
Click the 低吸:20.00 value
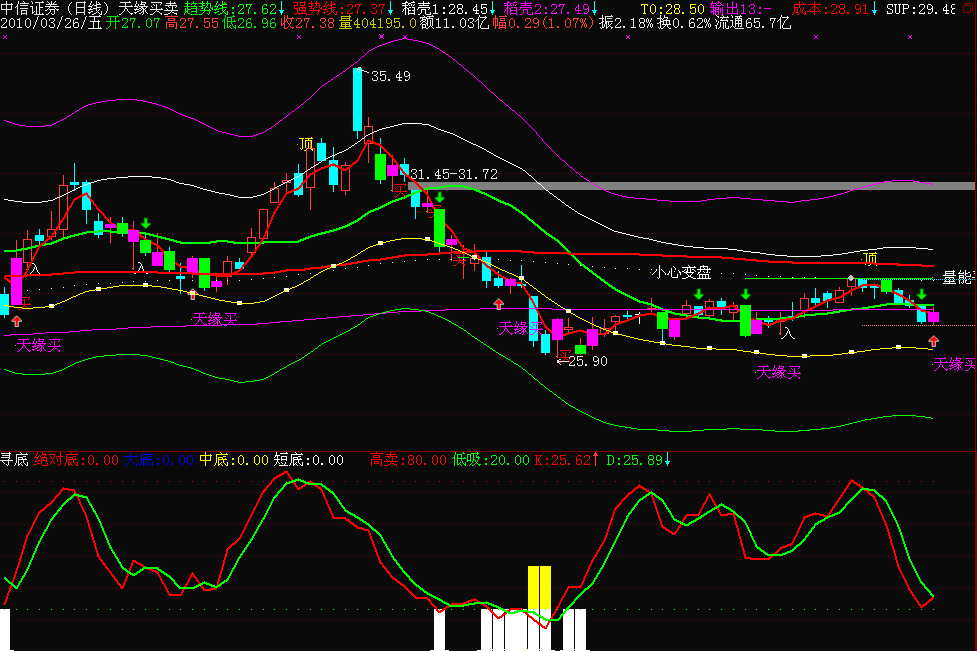point(491,460)
